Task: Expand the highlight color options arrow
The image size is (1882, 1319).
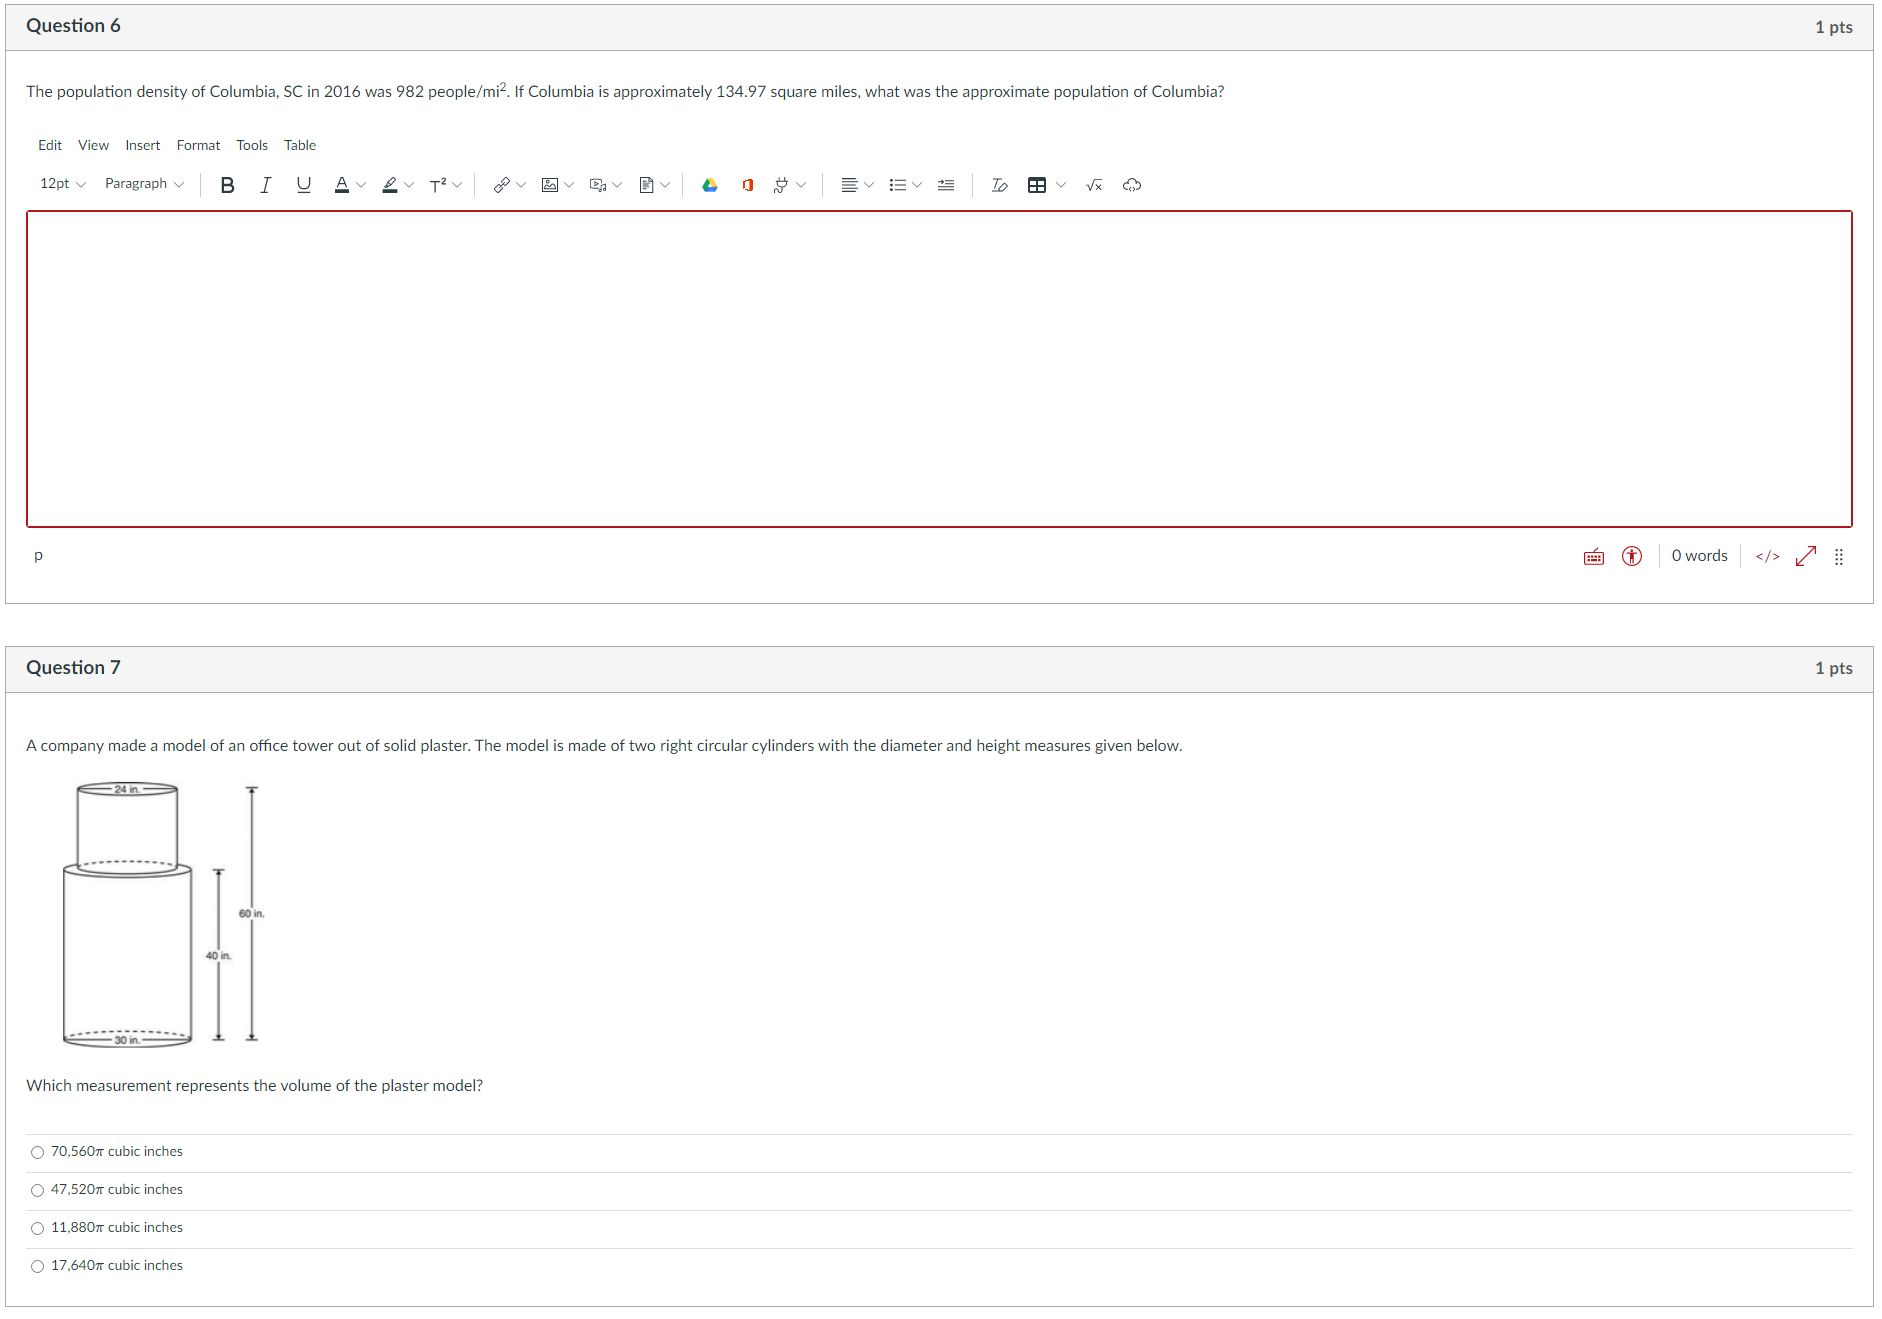Action: [409, 185]
